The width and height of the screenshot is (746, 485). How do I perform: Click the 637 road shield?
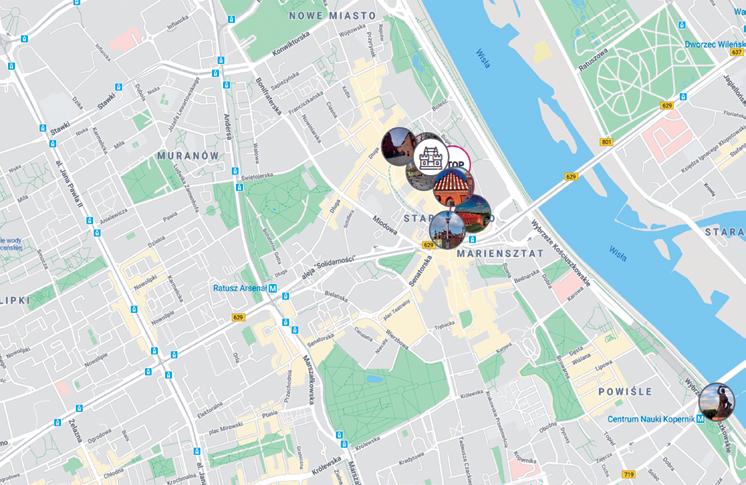(x=737, y=52)
